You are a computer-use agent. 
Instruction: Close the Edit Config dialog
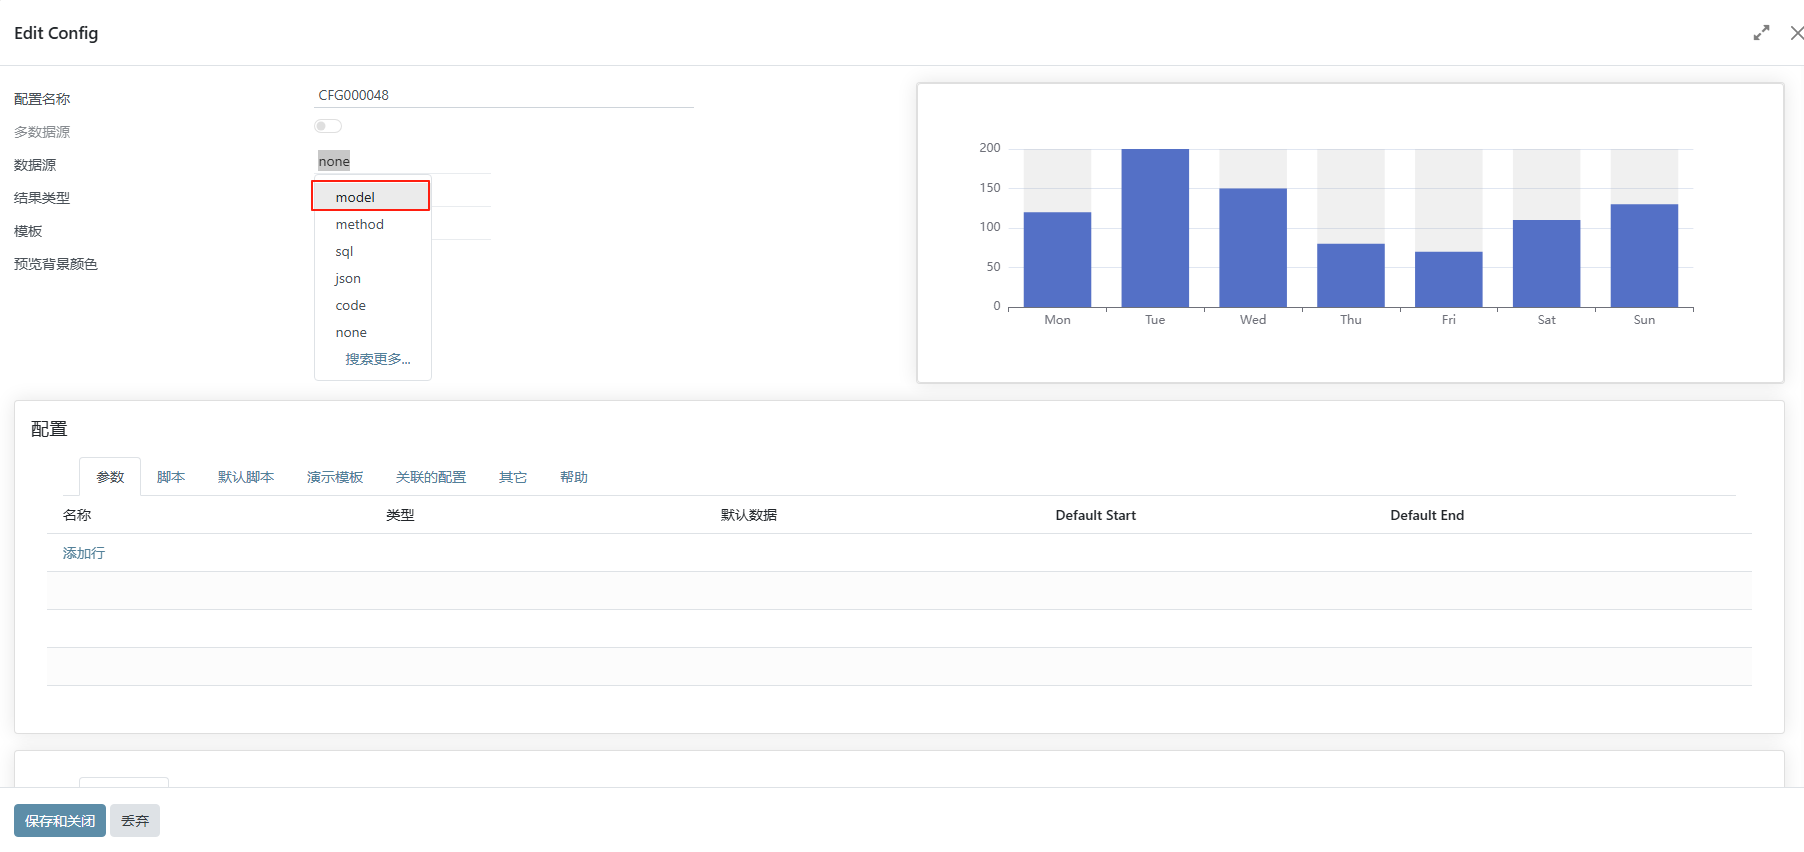pyautogui.click(x=1796, y=33)
